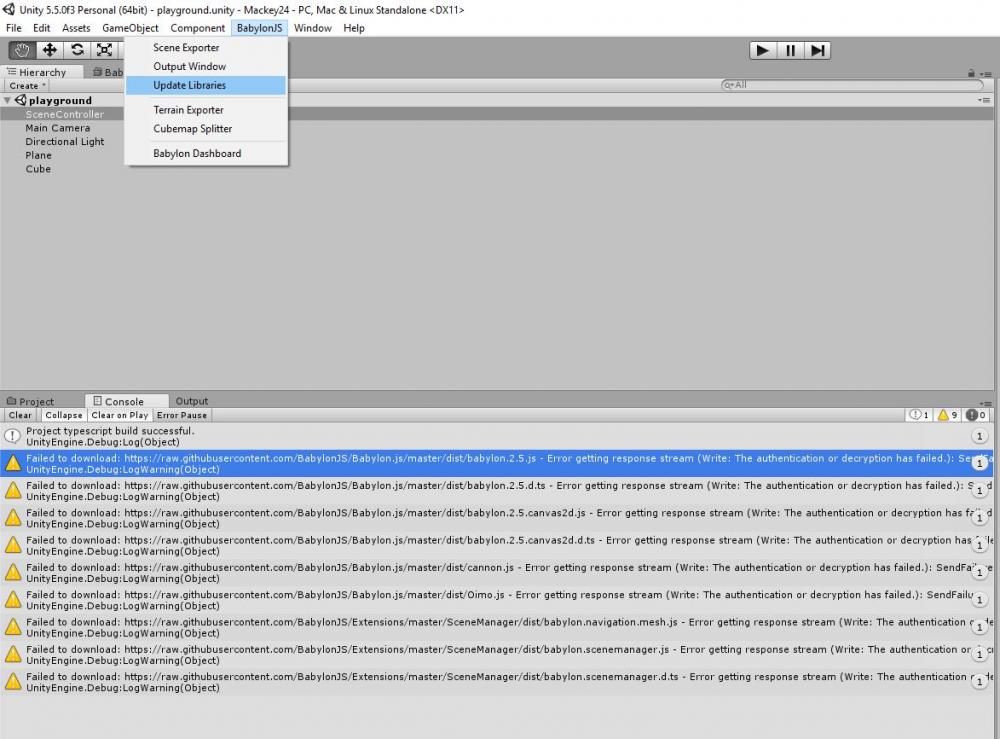Open the Component menu

197,28
